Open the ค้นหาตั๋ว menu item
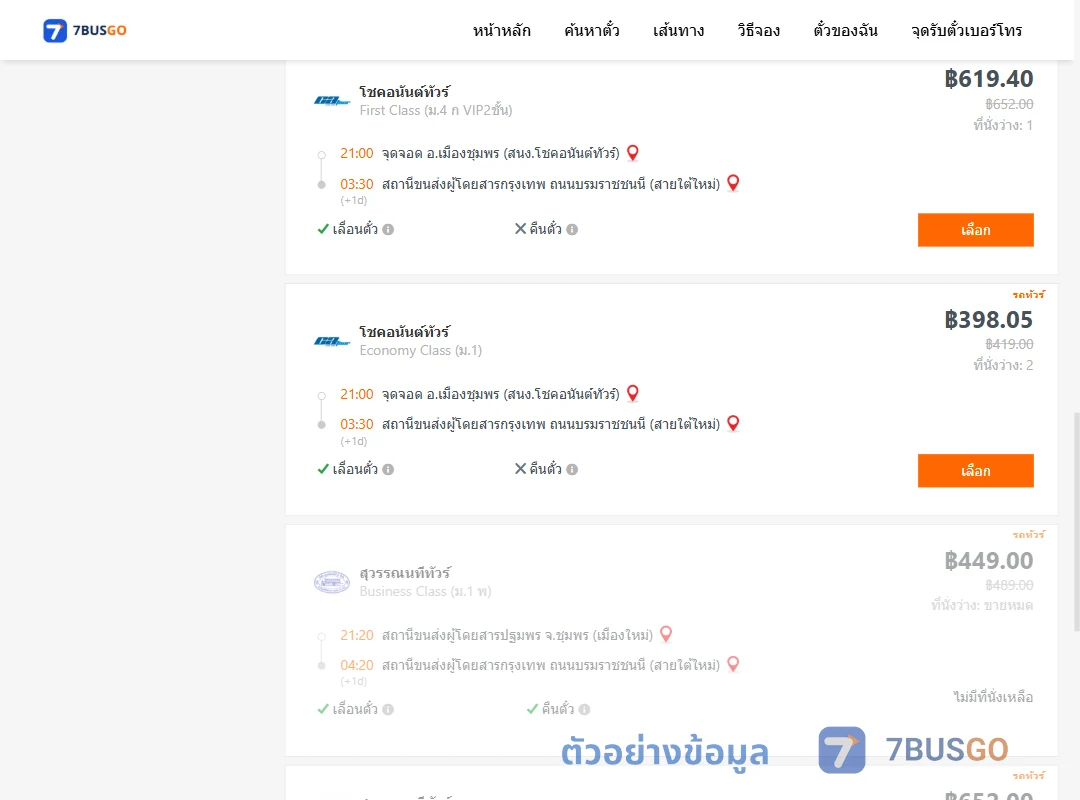 [592, 30]
